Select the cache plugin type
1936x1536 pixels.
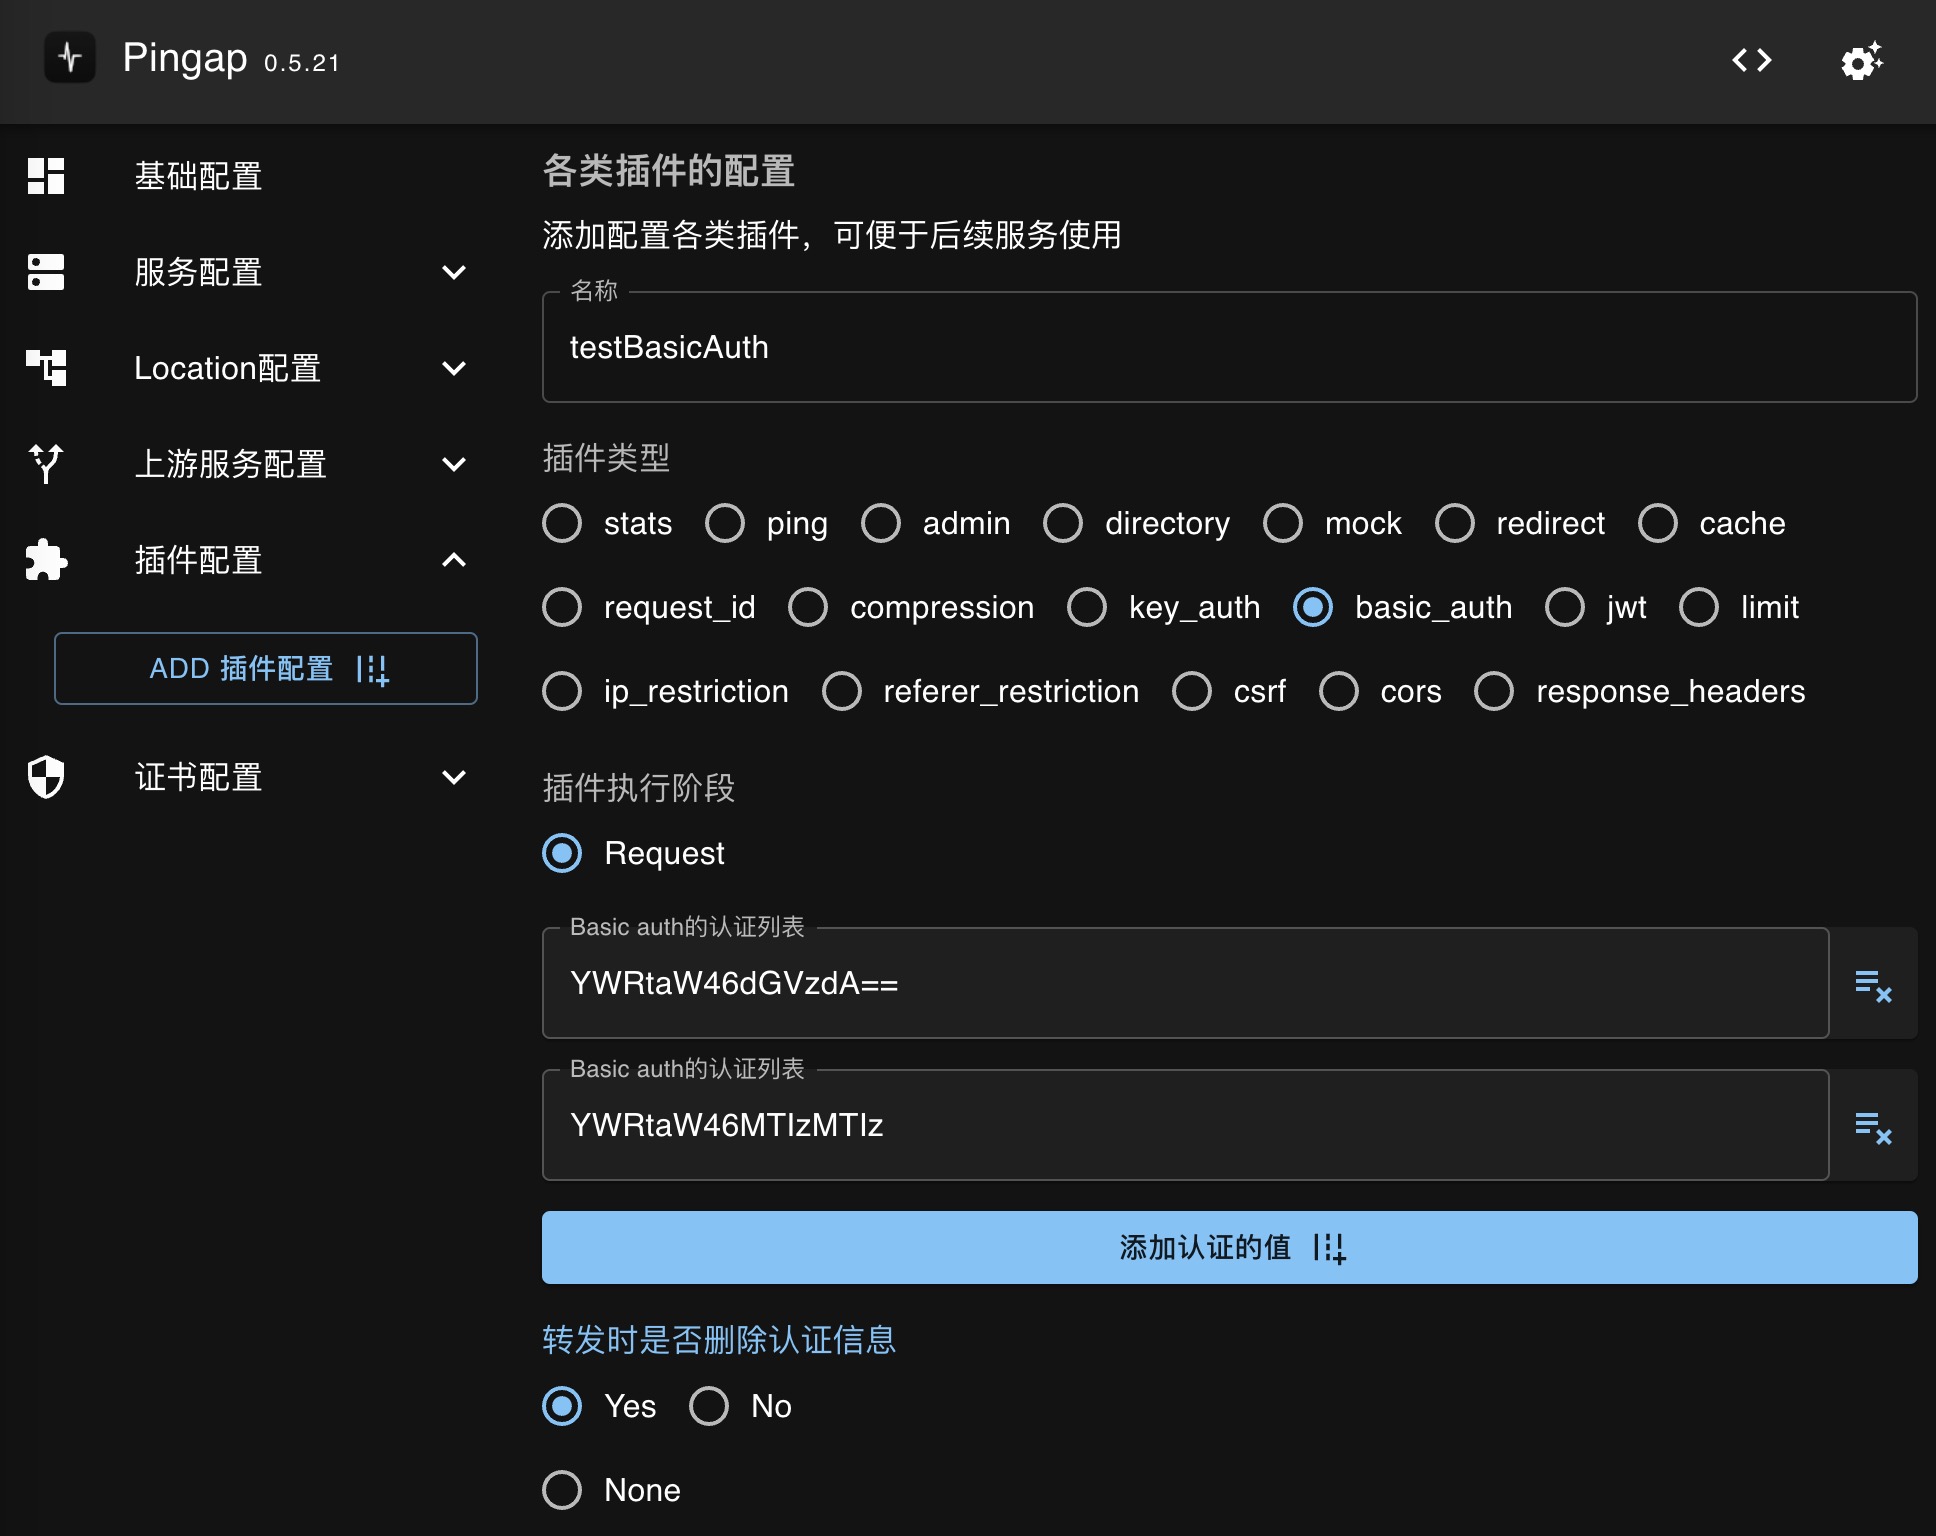click(1658, 523)
